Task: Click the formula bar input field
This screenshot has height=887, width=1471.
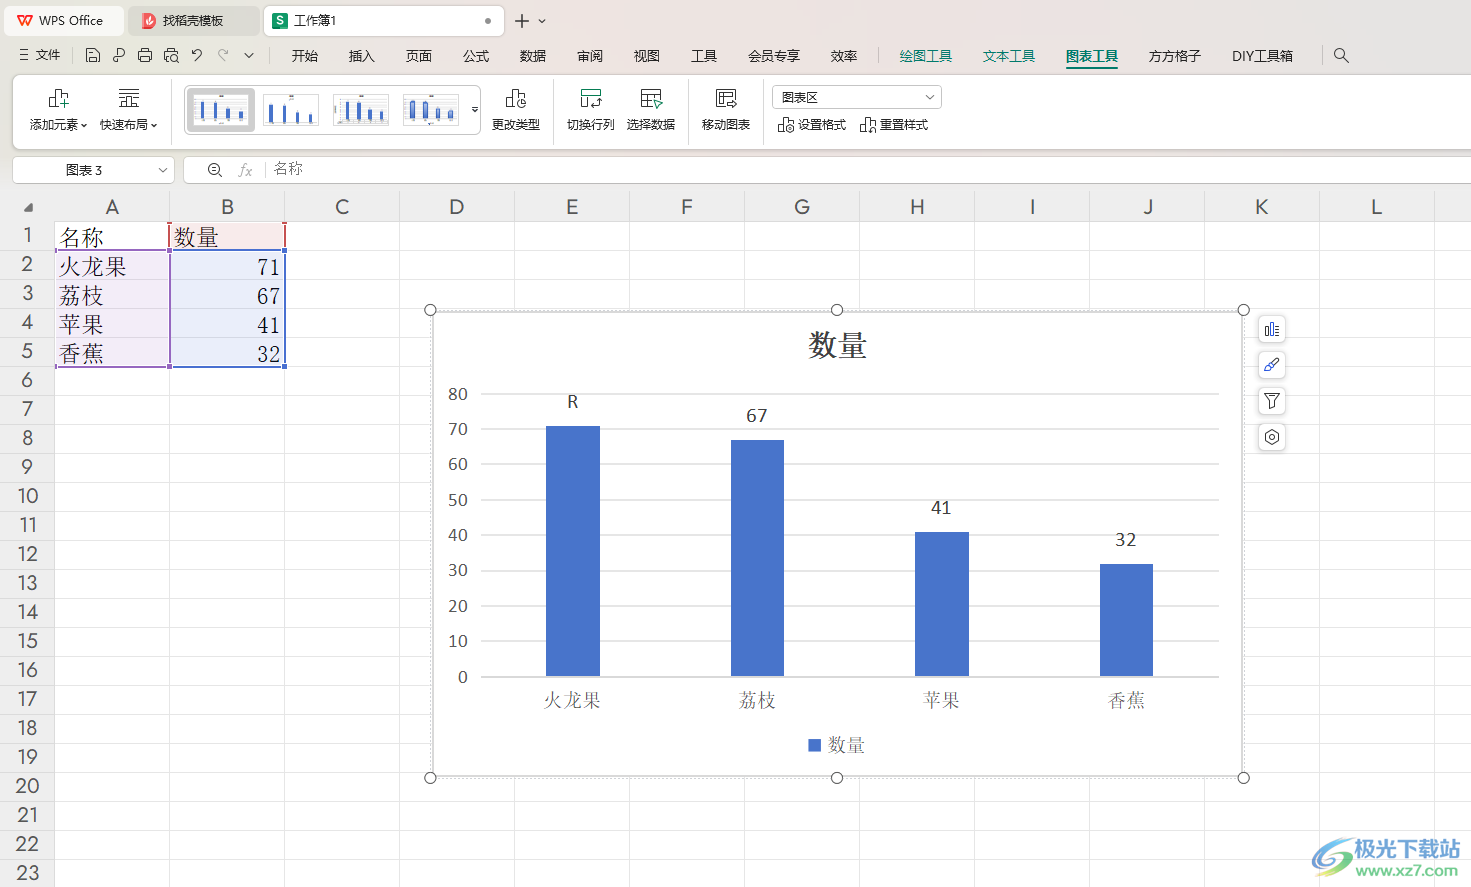Action: 868,170
